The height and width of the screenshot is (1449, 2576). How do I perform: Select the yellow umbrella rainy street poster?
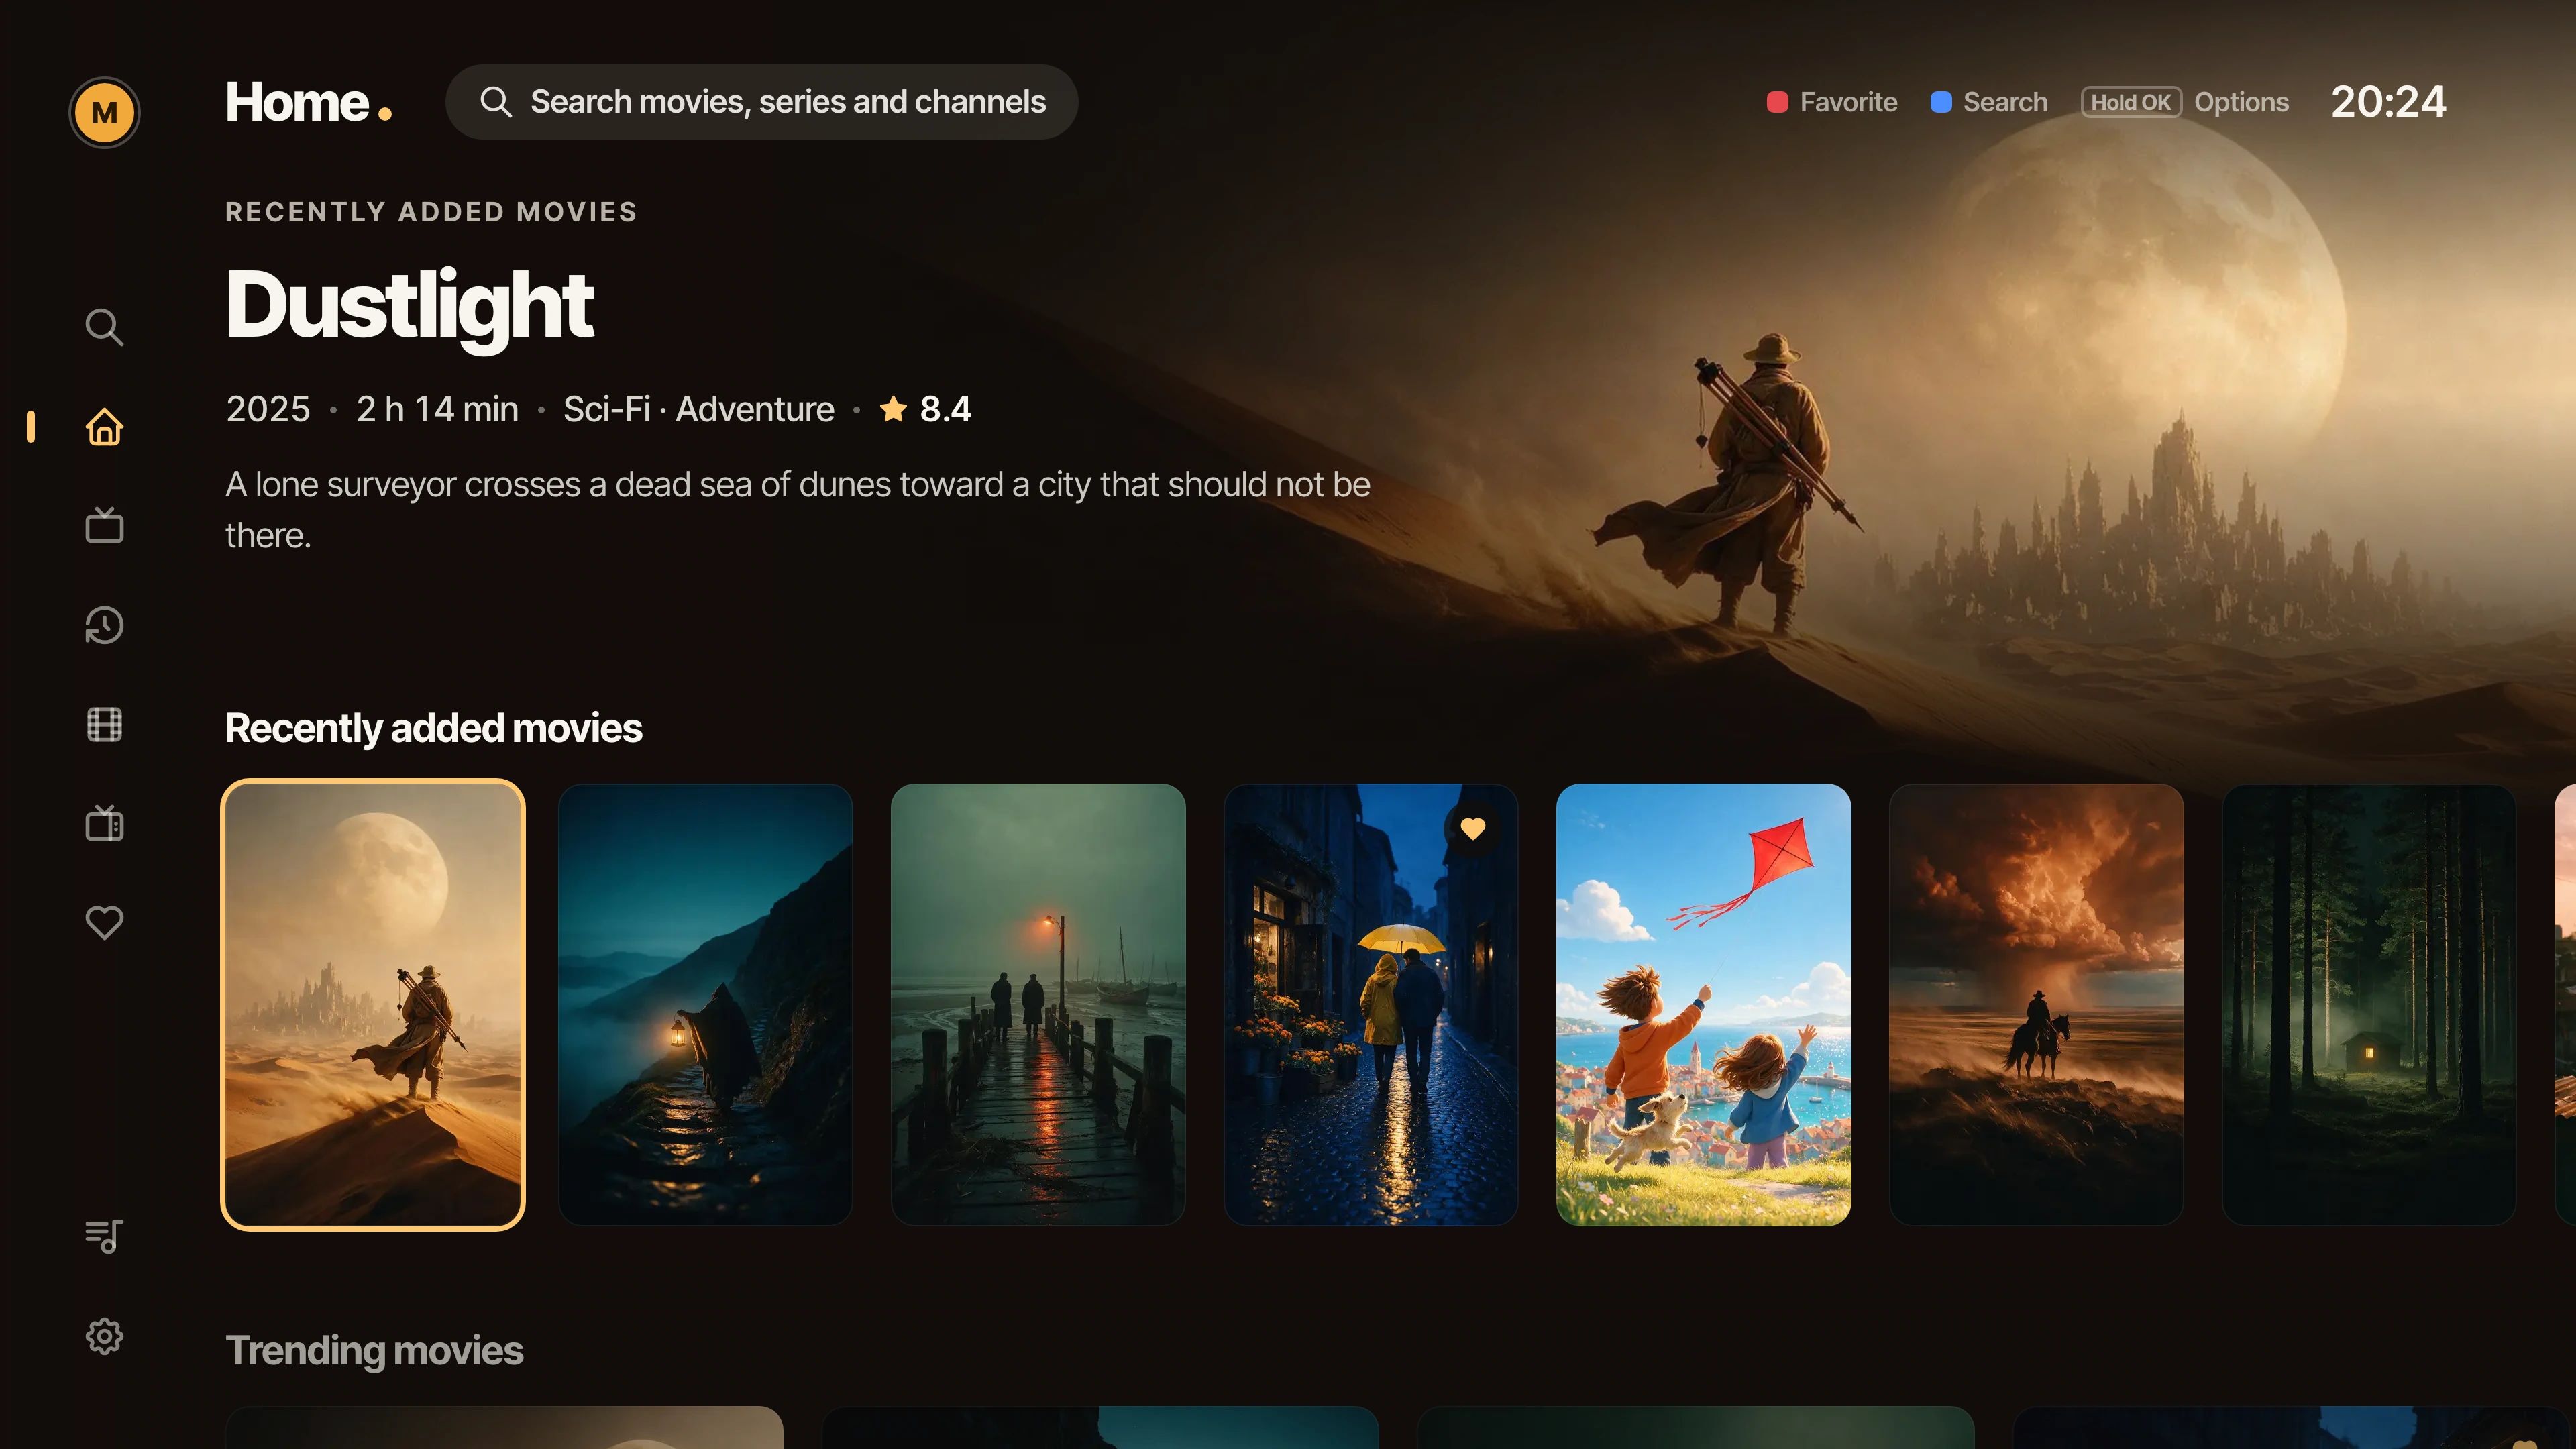pos(1371,1005)
